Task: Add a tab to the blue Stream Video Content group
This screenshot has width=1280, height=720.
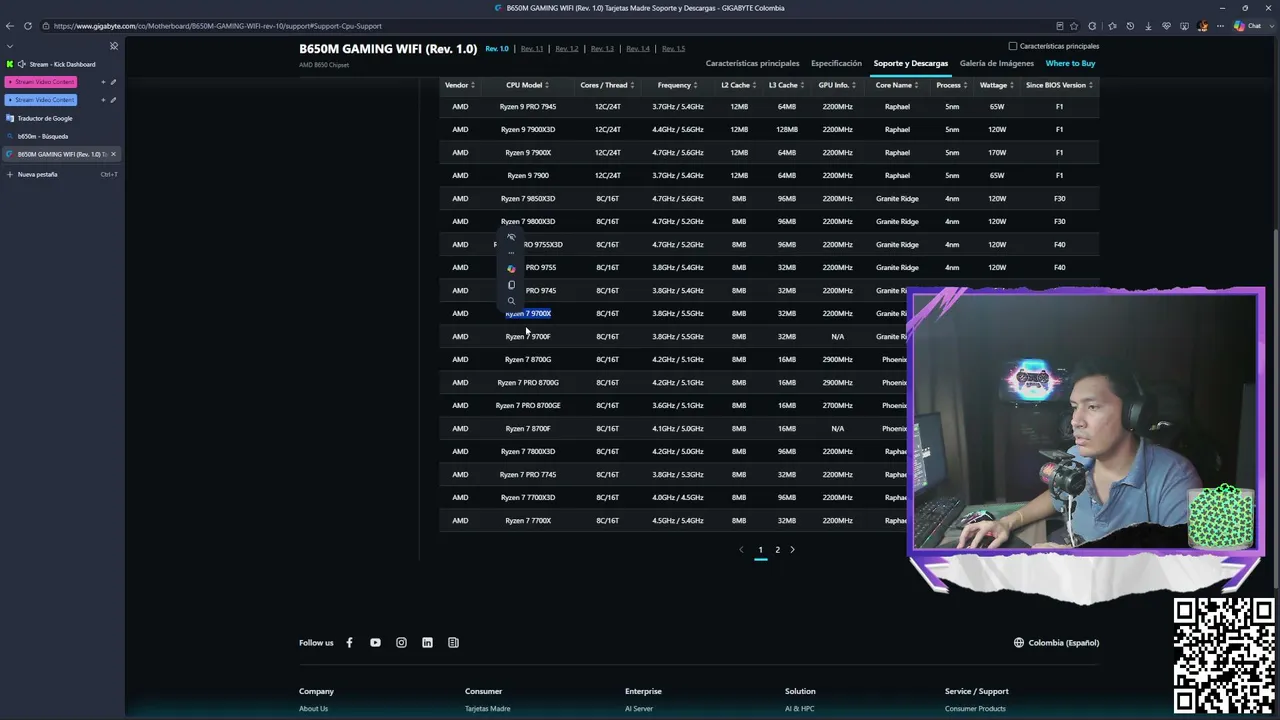Action: (103, 100)
